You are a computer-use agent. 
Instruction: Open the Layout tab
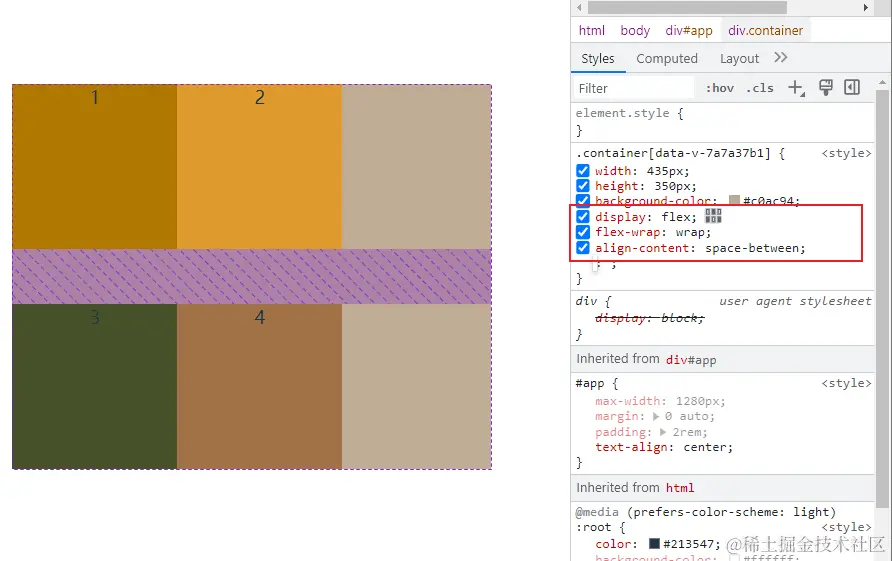point(740,59)
